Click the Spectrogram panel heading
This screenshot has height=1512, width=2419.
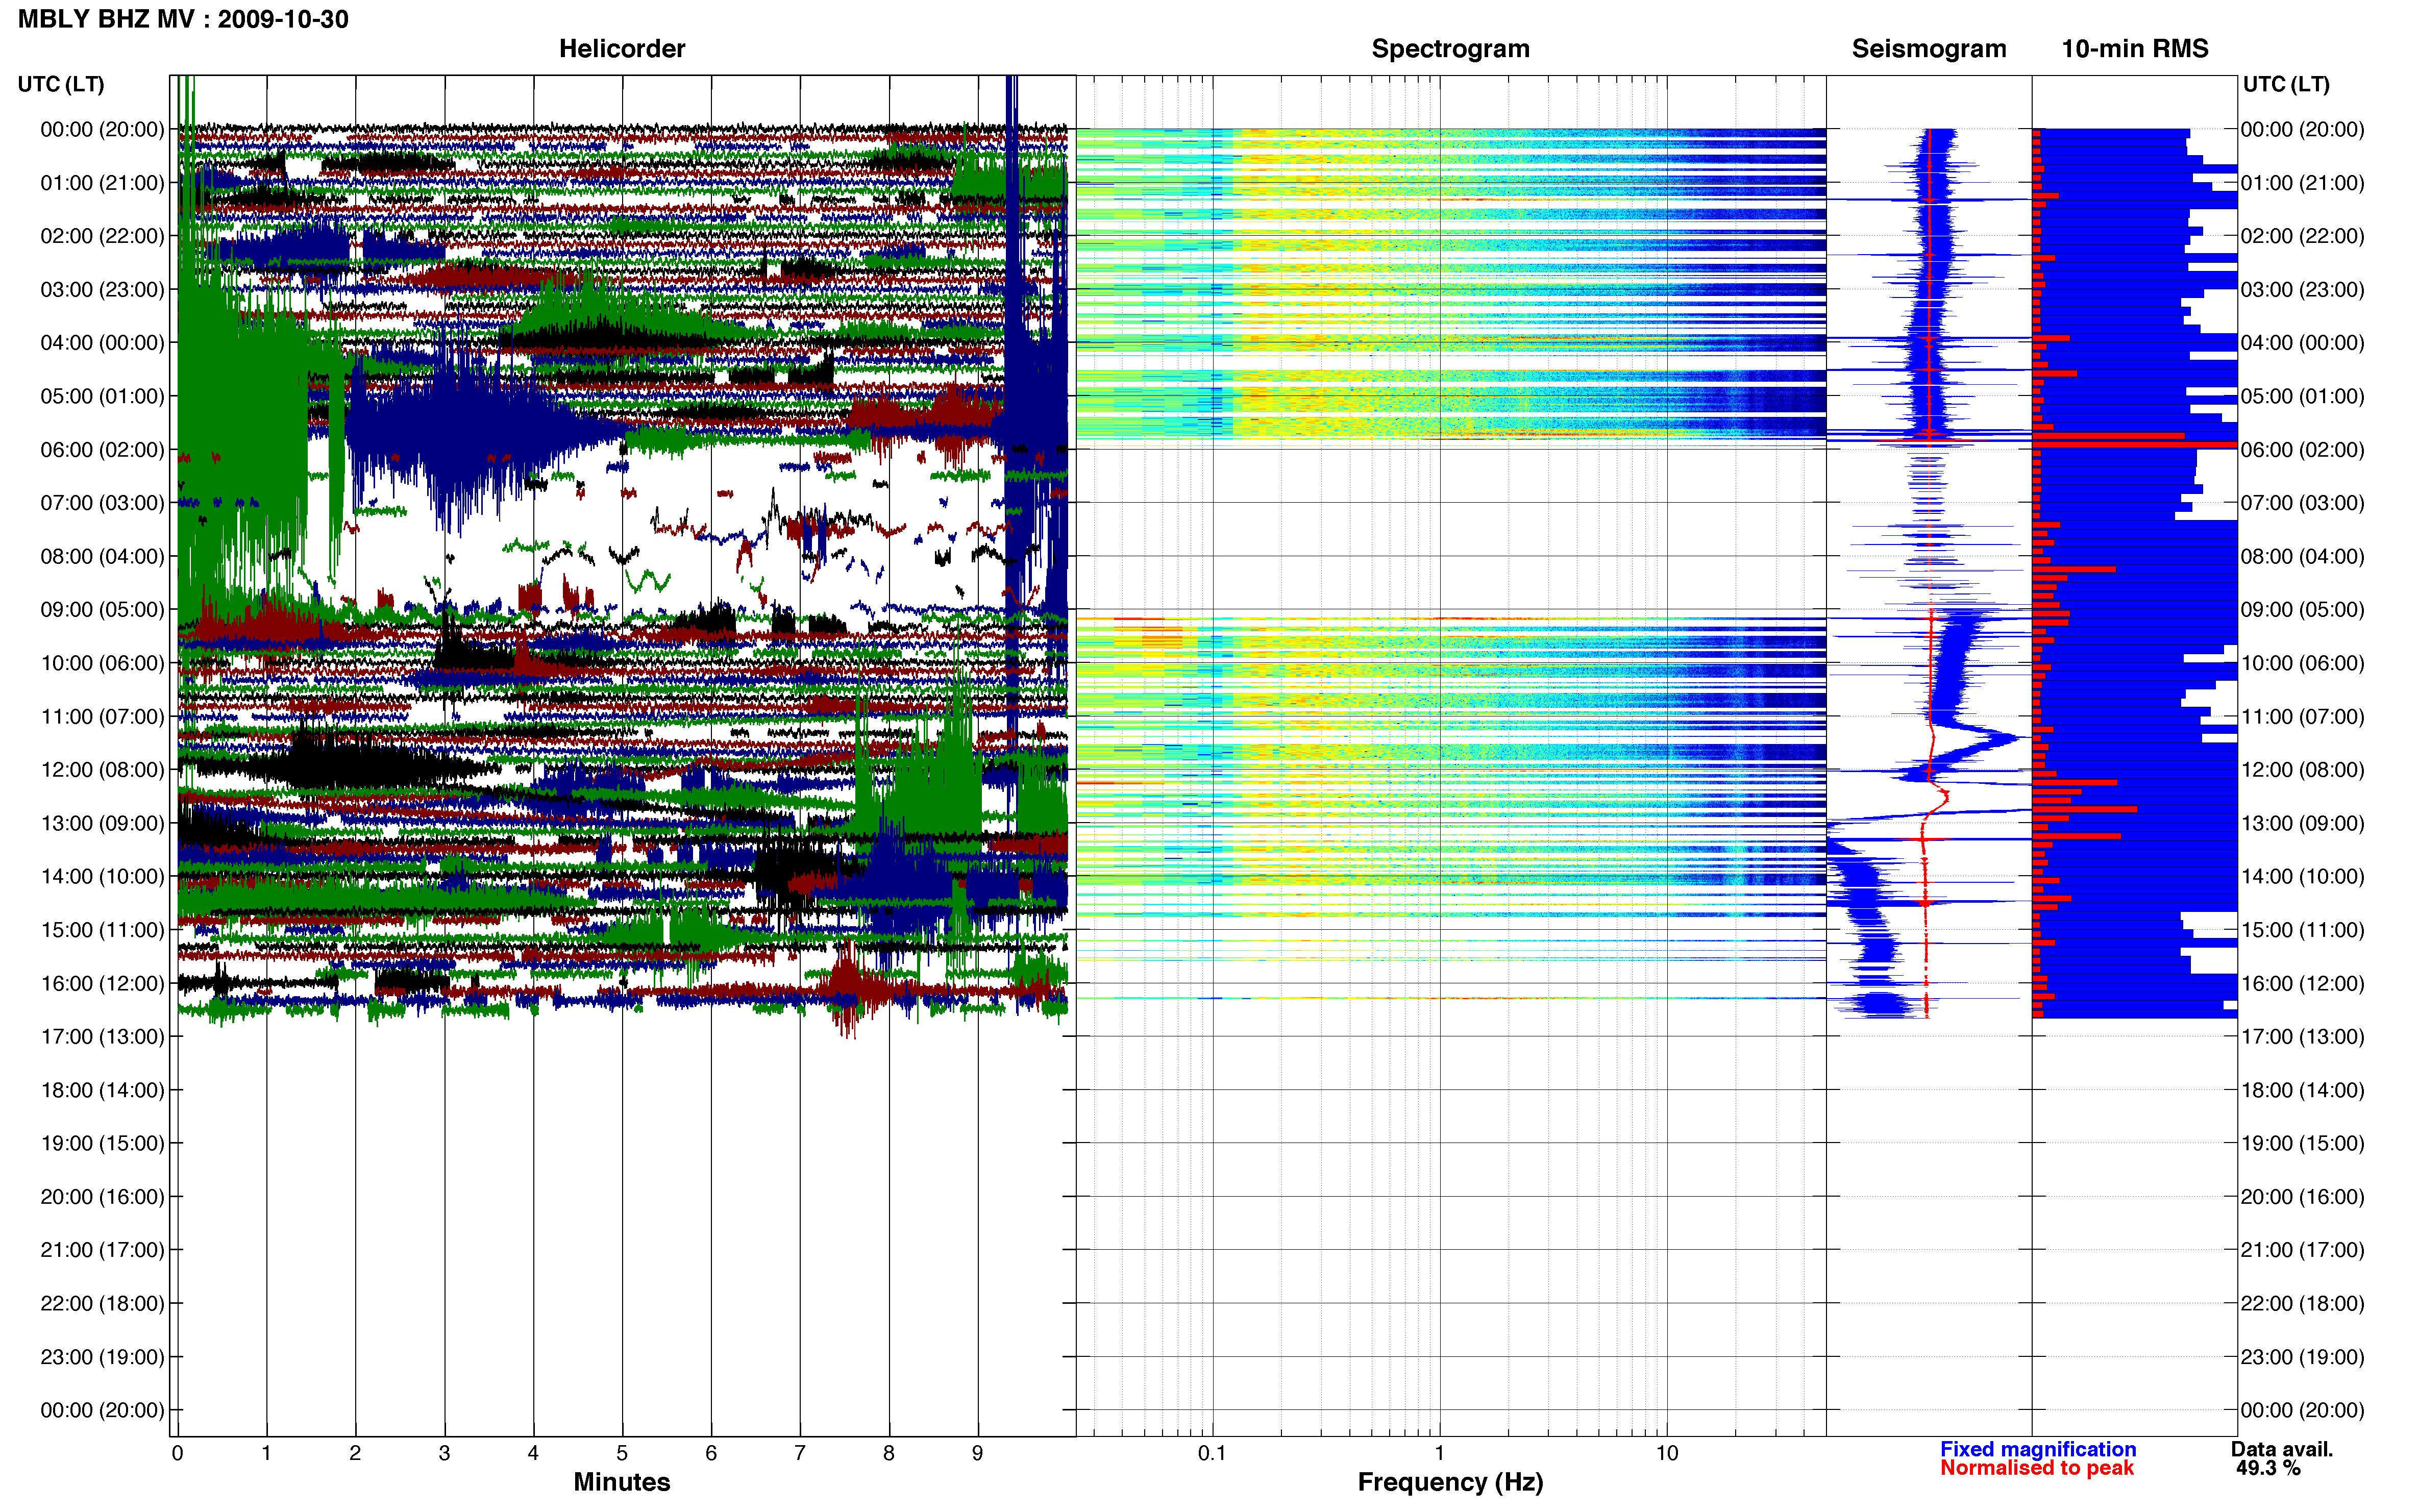coord(1450,48)
